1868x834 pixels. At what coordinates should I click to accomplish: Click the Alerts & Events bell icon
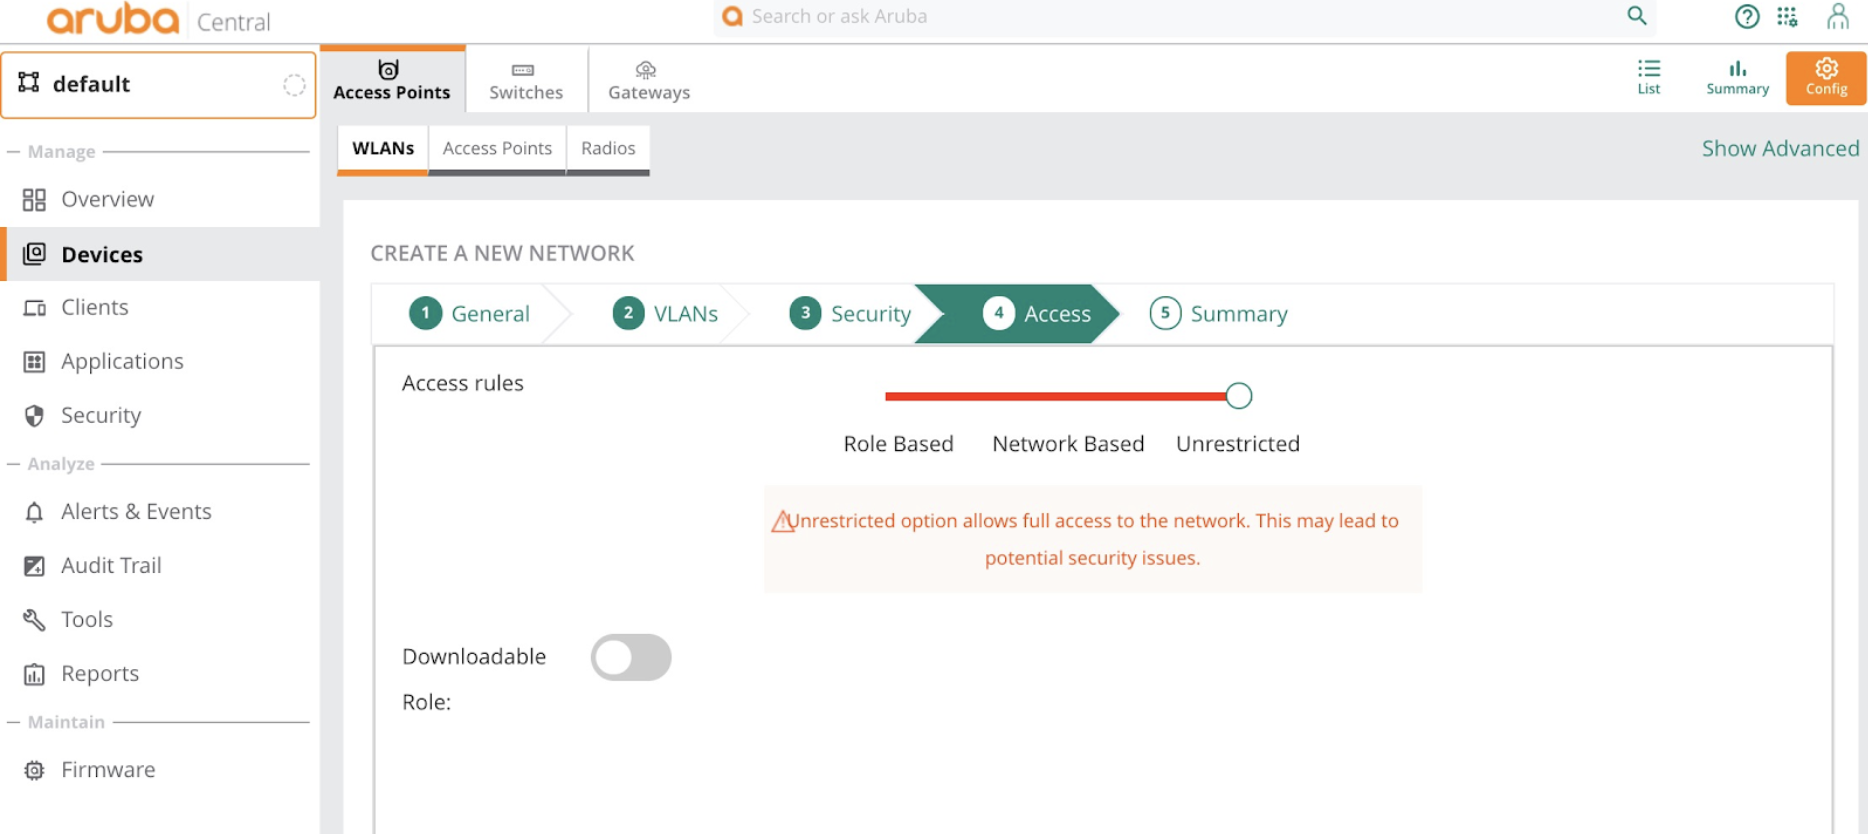34,512
